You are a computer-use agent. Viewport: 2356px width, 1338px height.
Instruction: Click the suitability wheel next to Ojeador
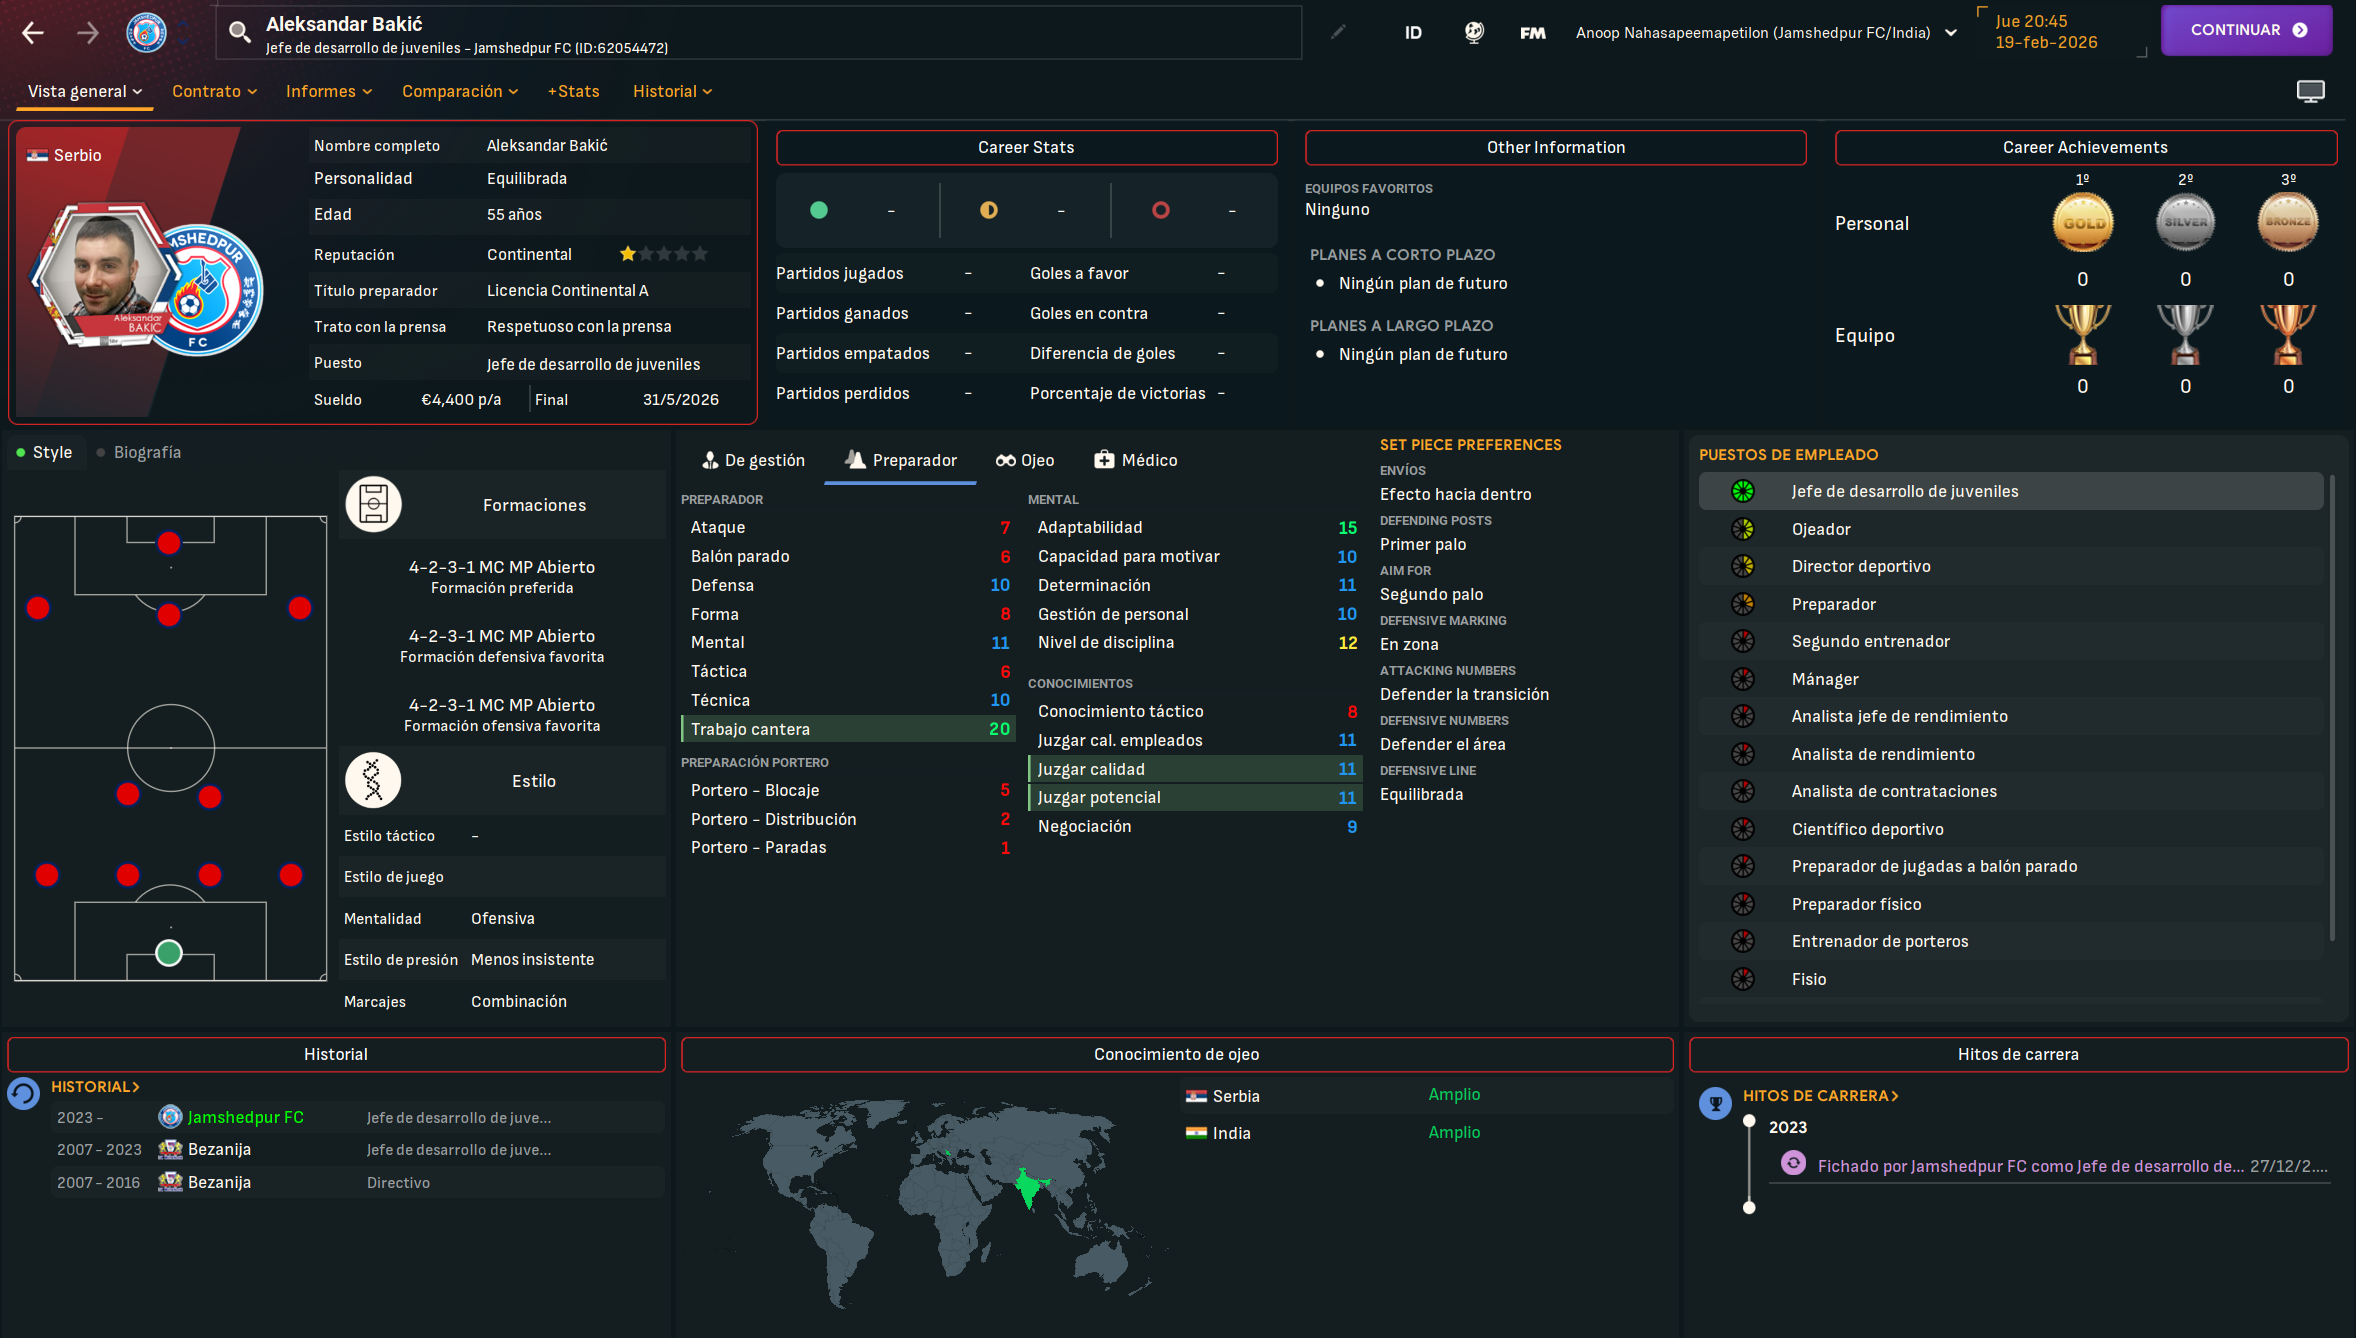(x=1743, y=529)
